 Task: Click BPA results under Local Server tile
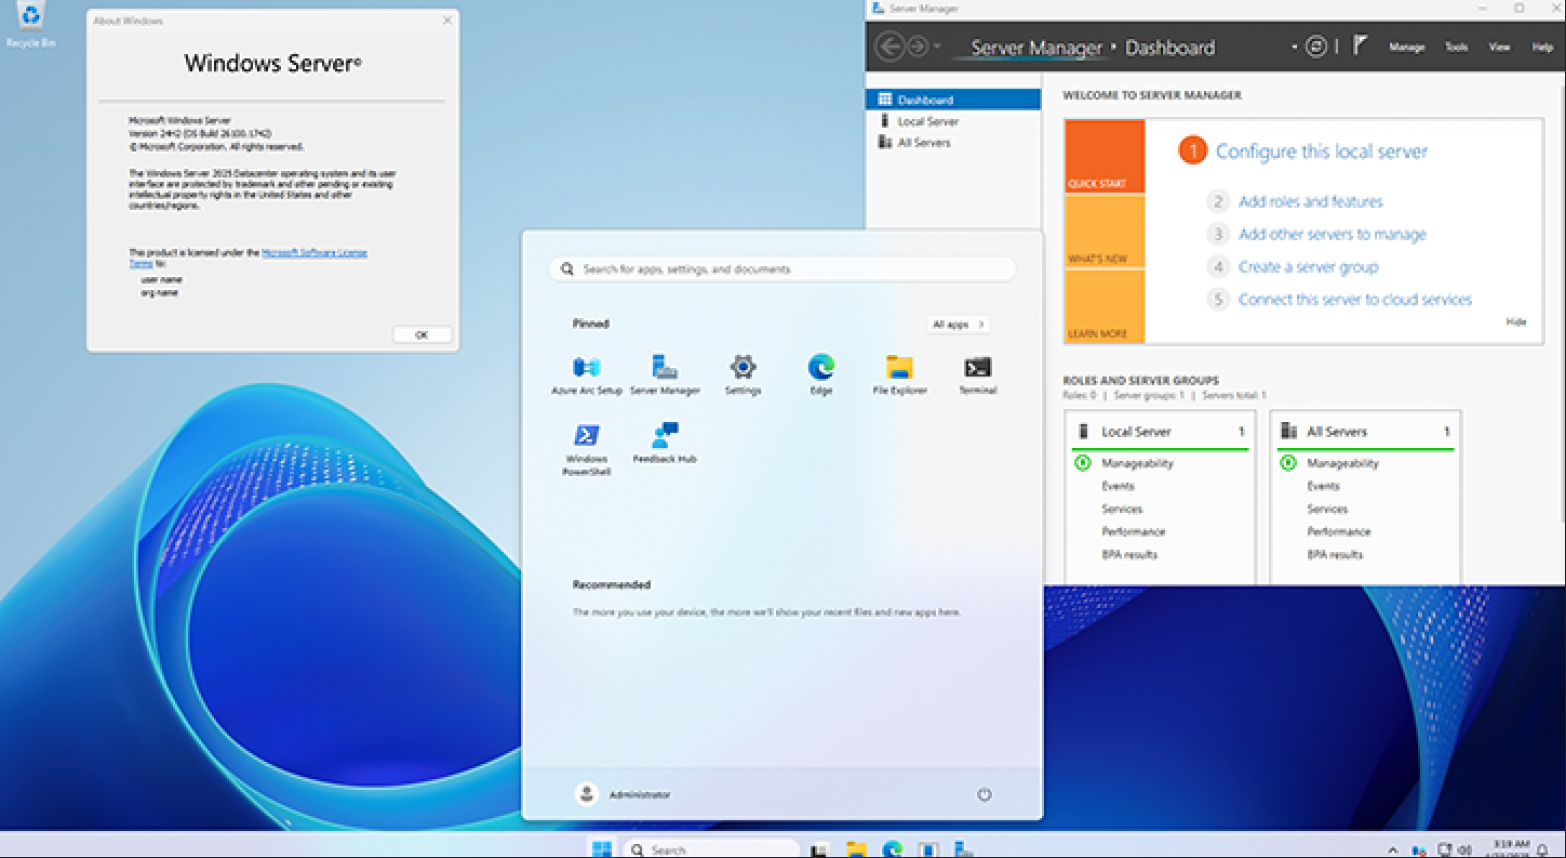(x=1129, y=555)
